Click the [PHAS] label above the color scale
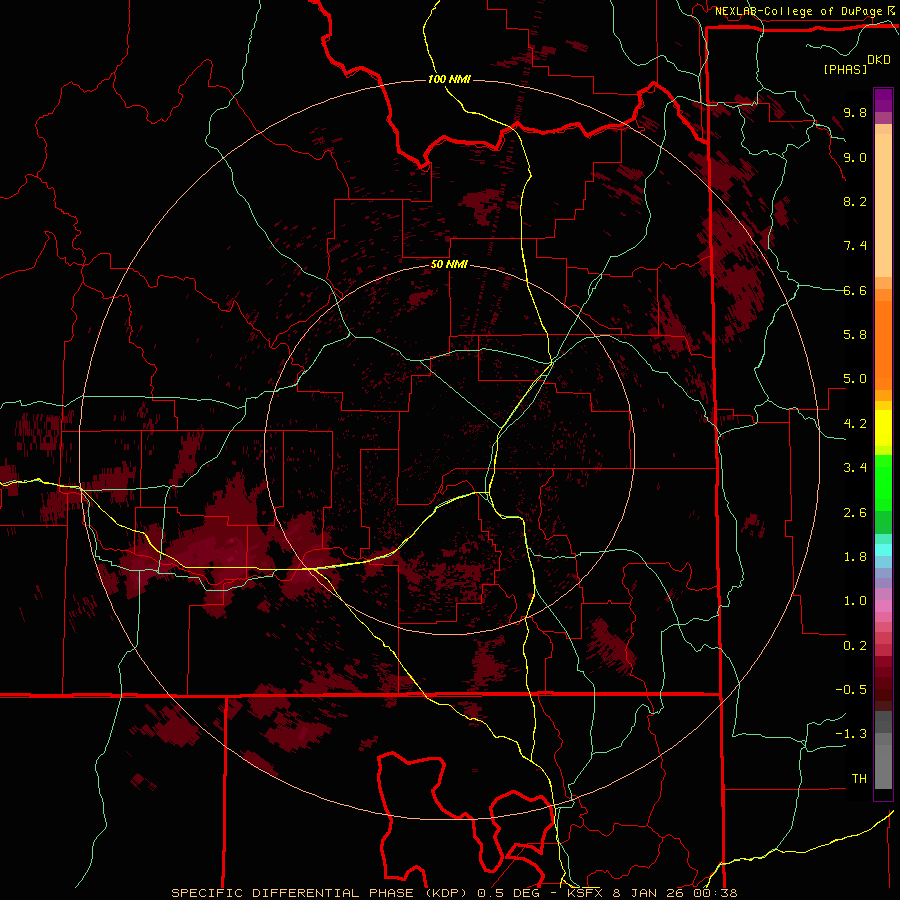900x900 pixels. click(x=845, y=69)
